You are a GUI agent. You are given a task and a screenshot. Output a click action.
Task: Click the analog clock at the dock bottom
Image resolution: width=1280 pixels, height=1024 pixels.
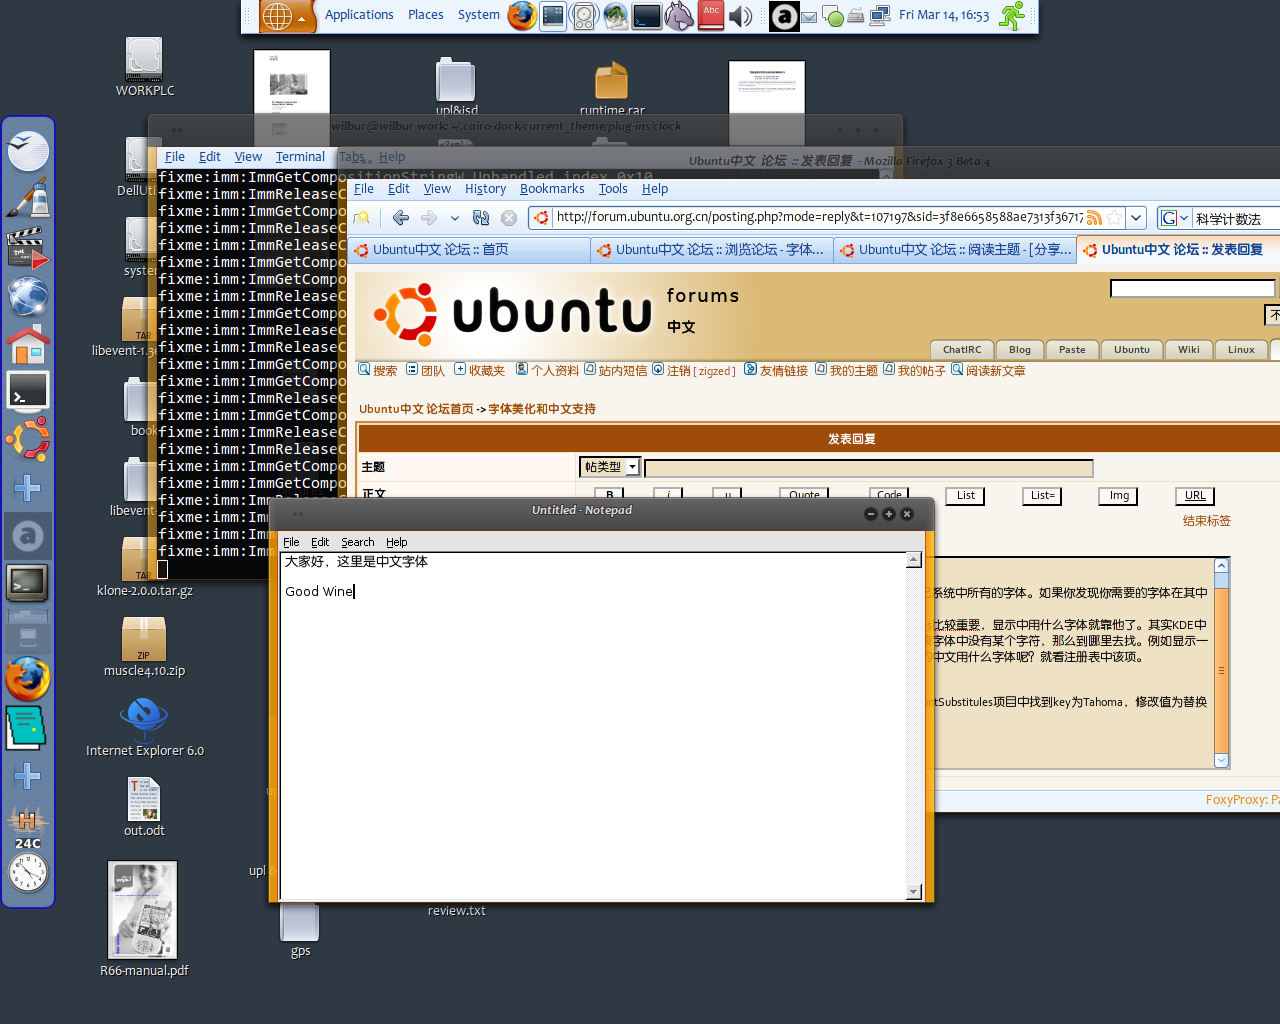pyautogui.click(x=28, y=873)
